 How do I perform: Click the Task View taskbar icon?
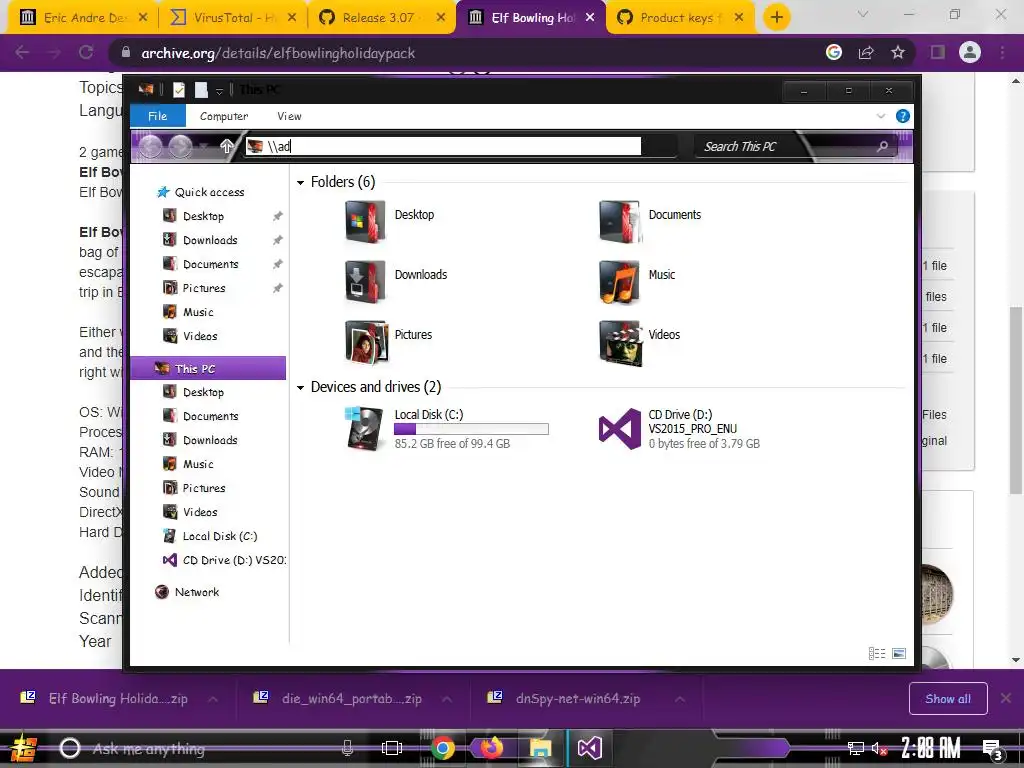point(392,748)
